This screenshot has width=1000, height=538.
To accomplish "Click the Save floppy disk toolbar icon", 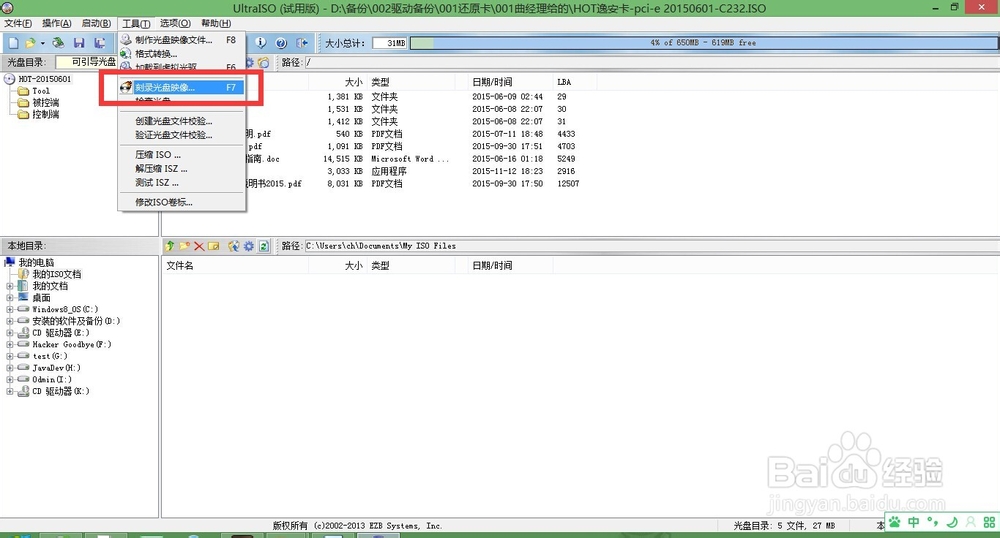I will [x=79, y=43].
